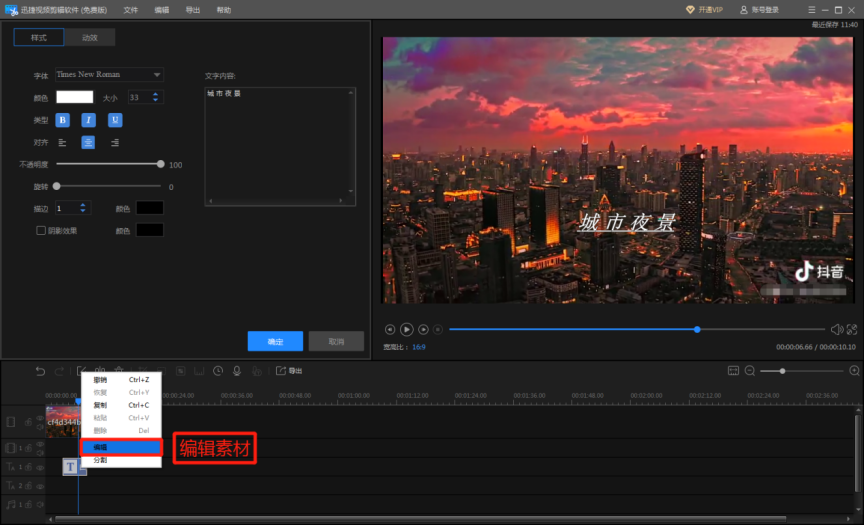Click the rotation slider handle

tap(56, 186)
